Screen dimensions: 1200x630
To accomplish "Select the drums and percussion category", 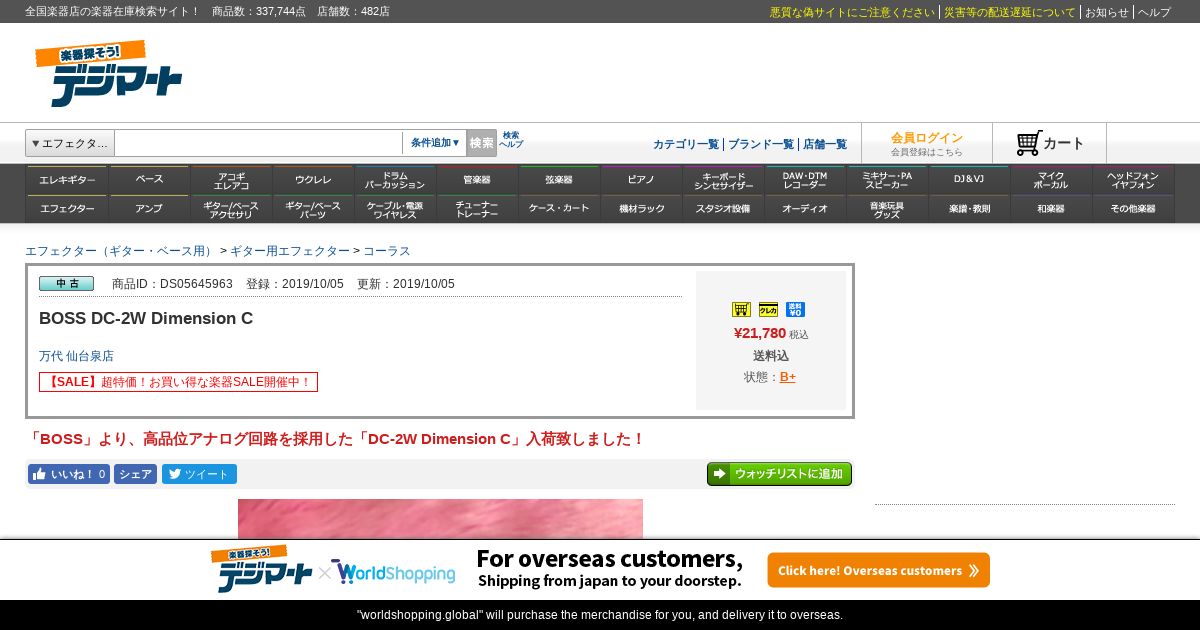I will 395,180.
